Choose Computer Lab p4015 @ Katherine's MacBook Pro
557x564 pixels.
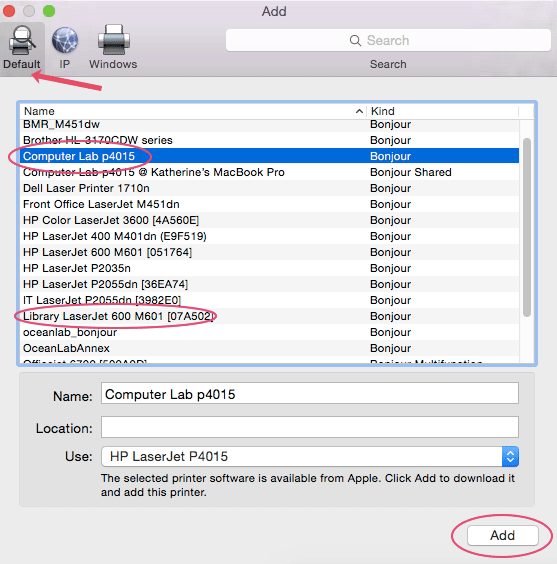(269, 172)
